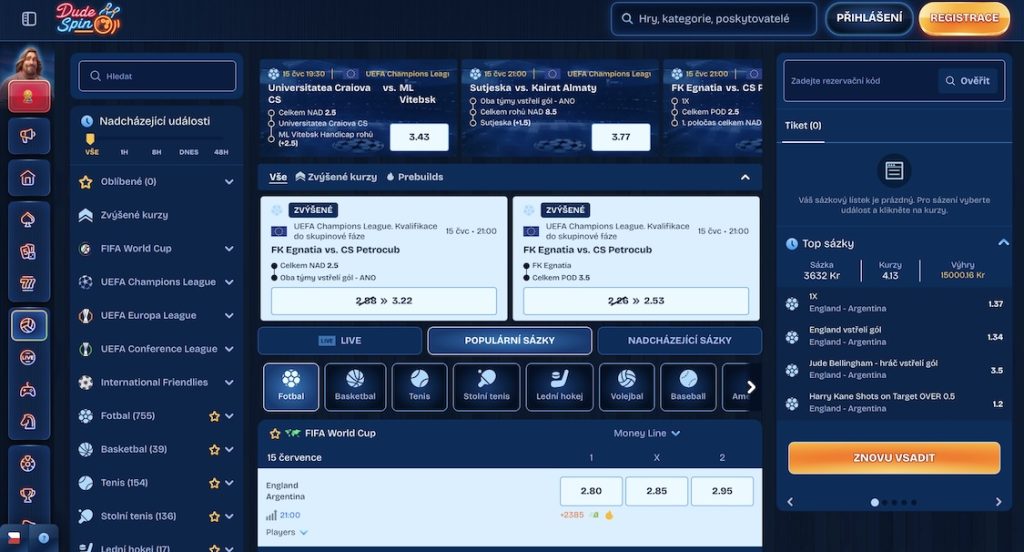This screenshot has width=1024, height=552.
Task: Open the trophy icon in the left sidebar
Action: [28, 495]
